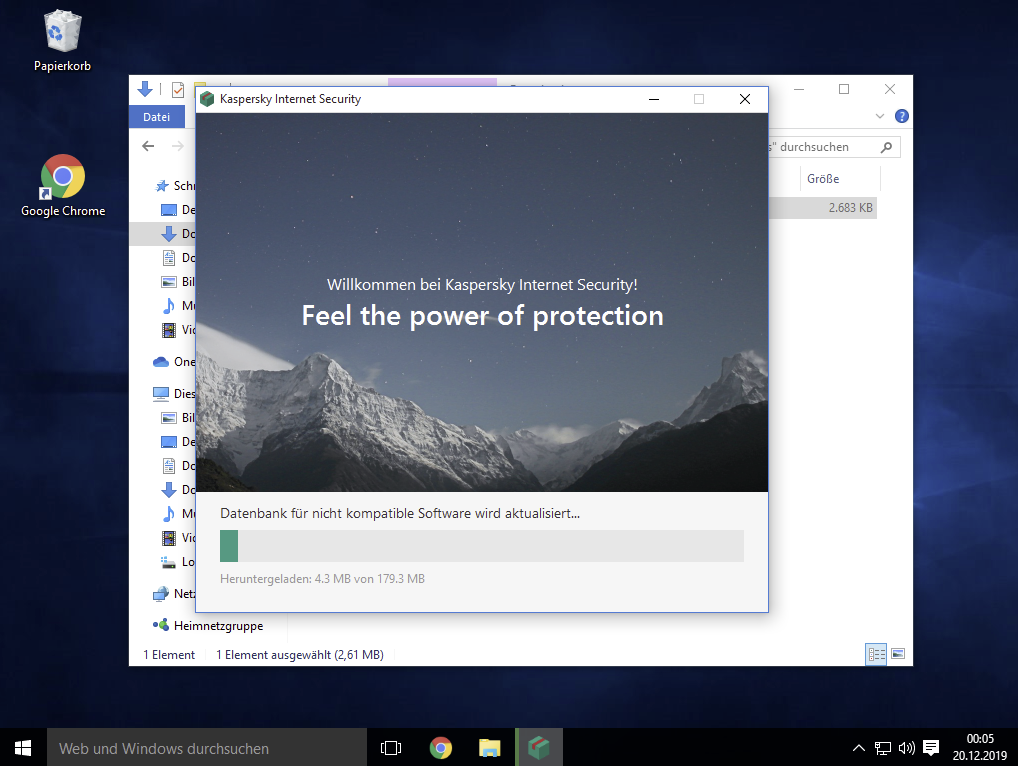Open Explorer help via the question mark
Screen dimensions: 1018x766
901,116
